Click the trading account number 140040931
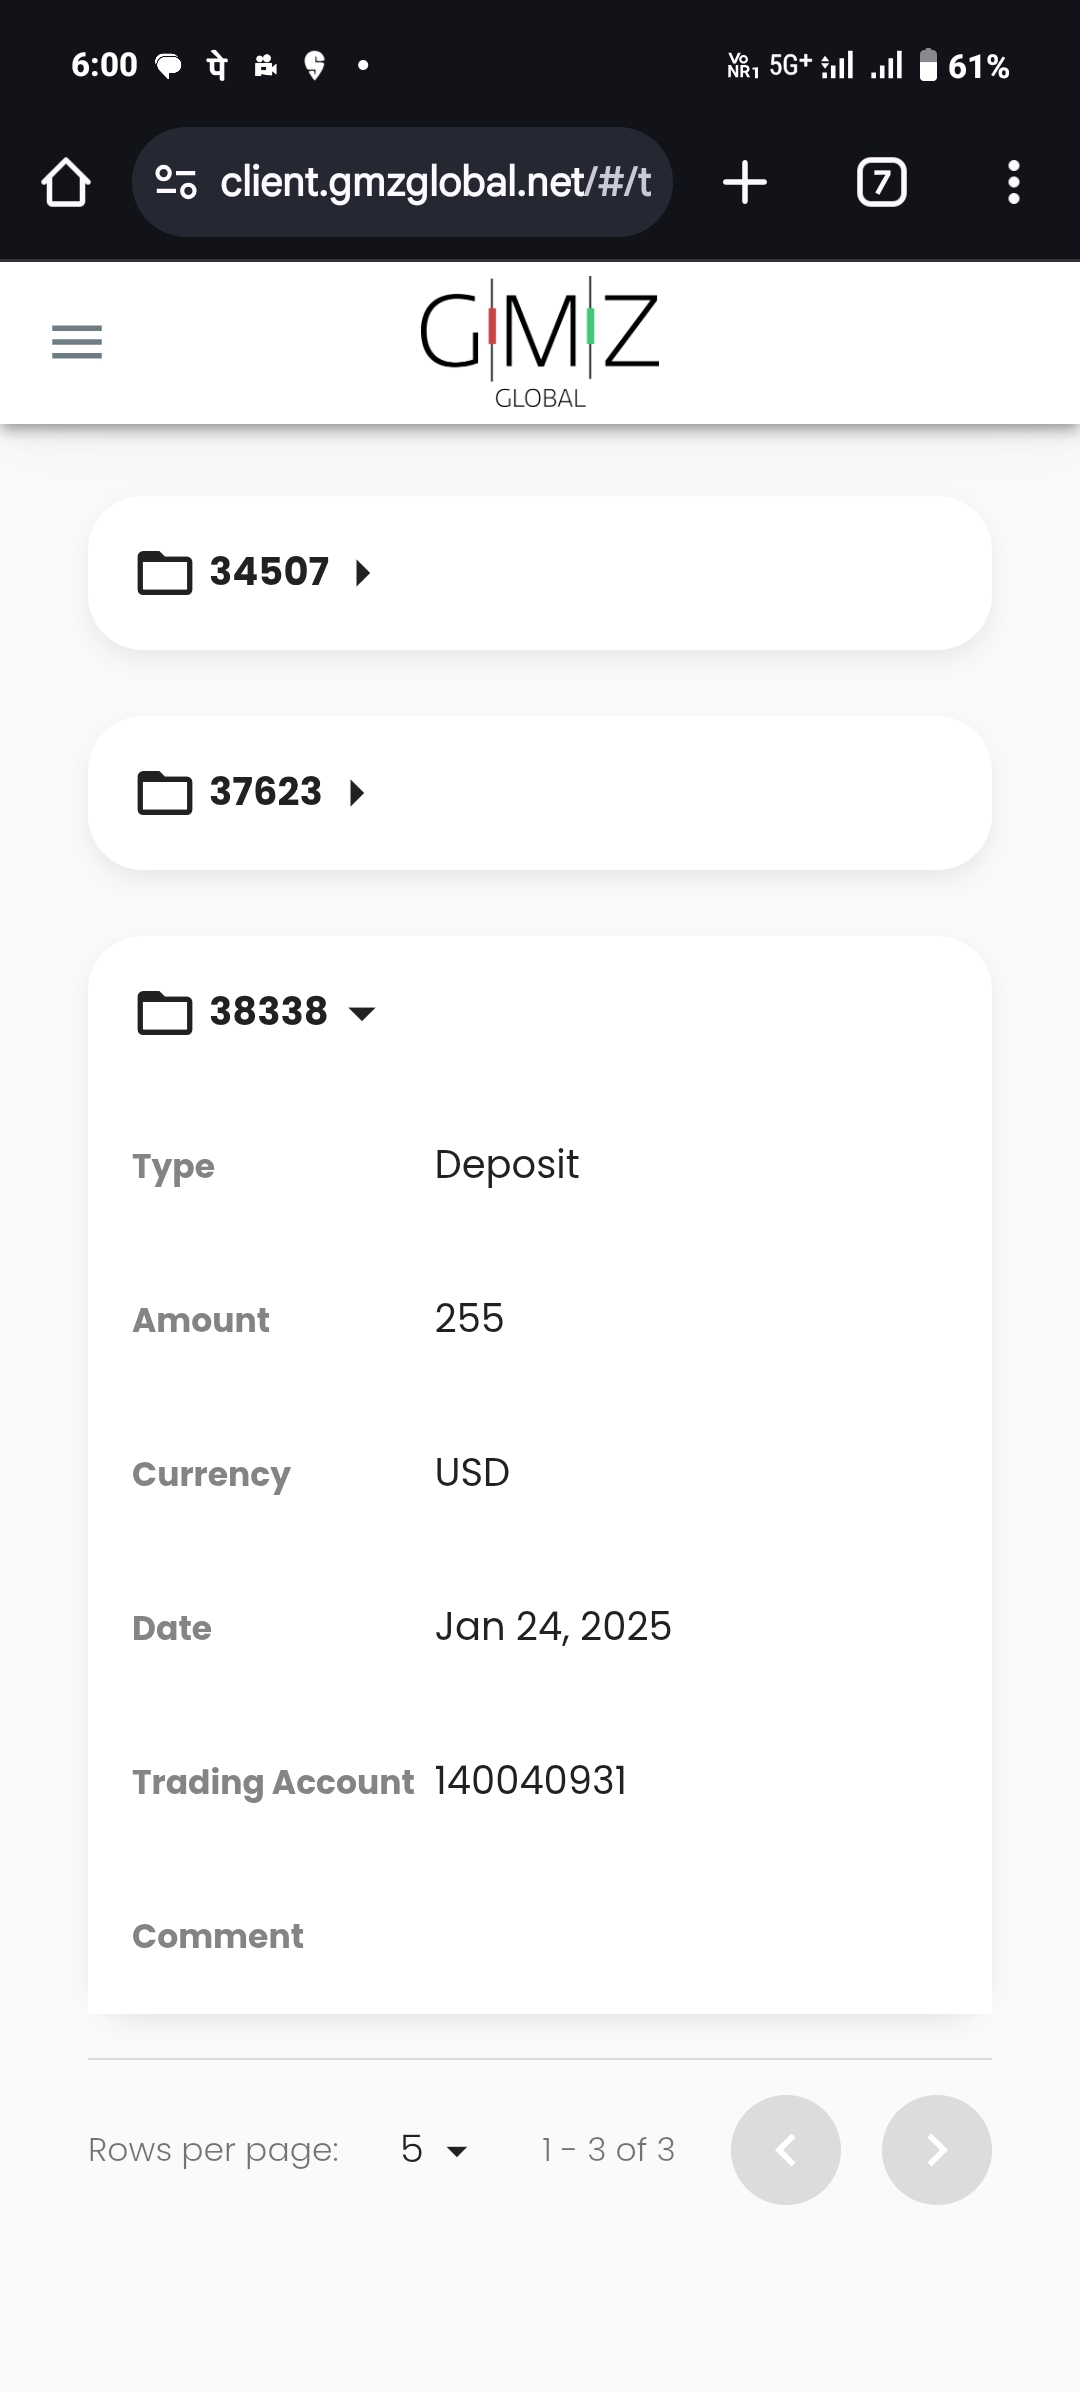Viewport: 1080px width, 2392px height. point(531,1781)
